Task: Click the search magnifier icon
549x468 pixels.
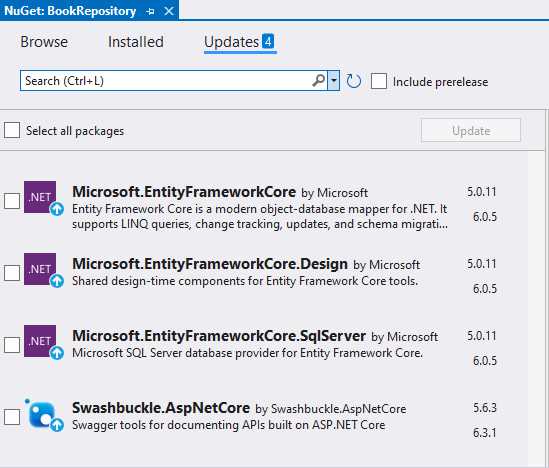Action: (x=318, y=81)
